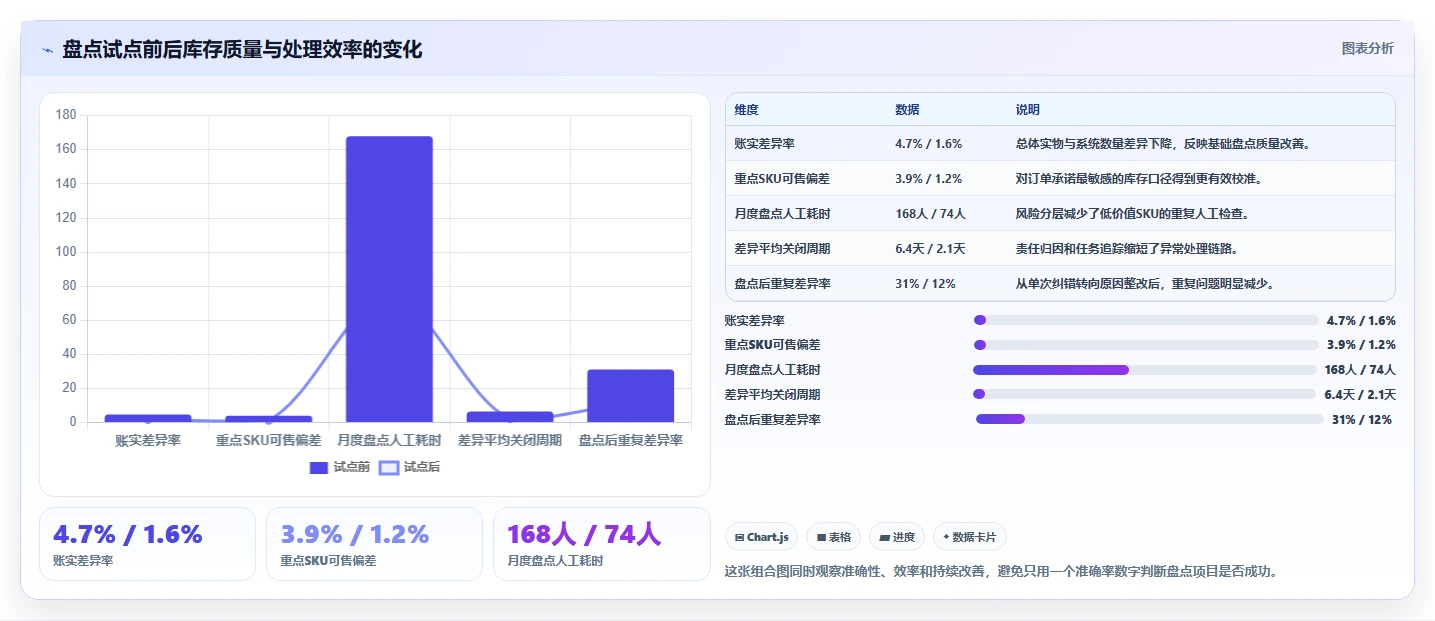Click the 数据卡片 chip icon
1435x621 pixels.
[946, 537]
